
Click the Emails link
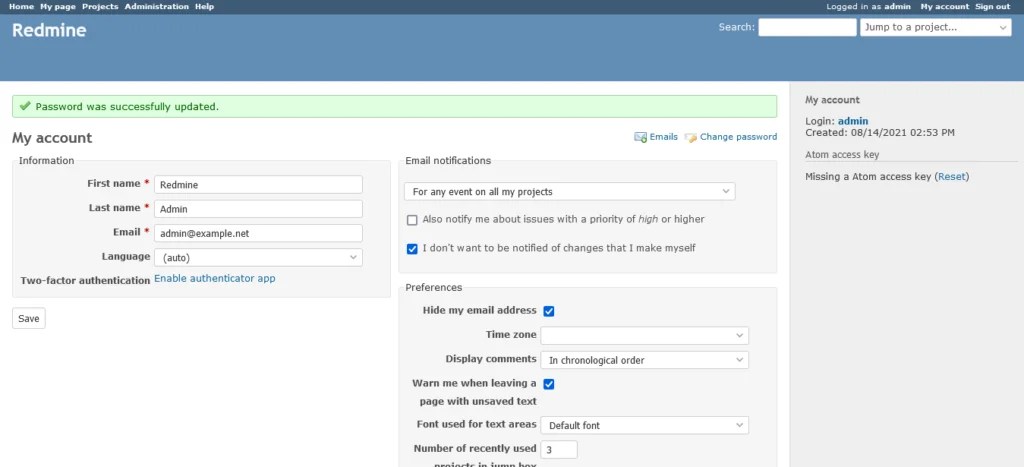664,137
